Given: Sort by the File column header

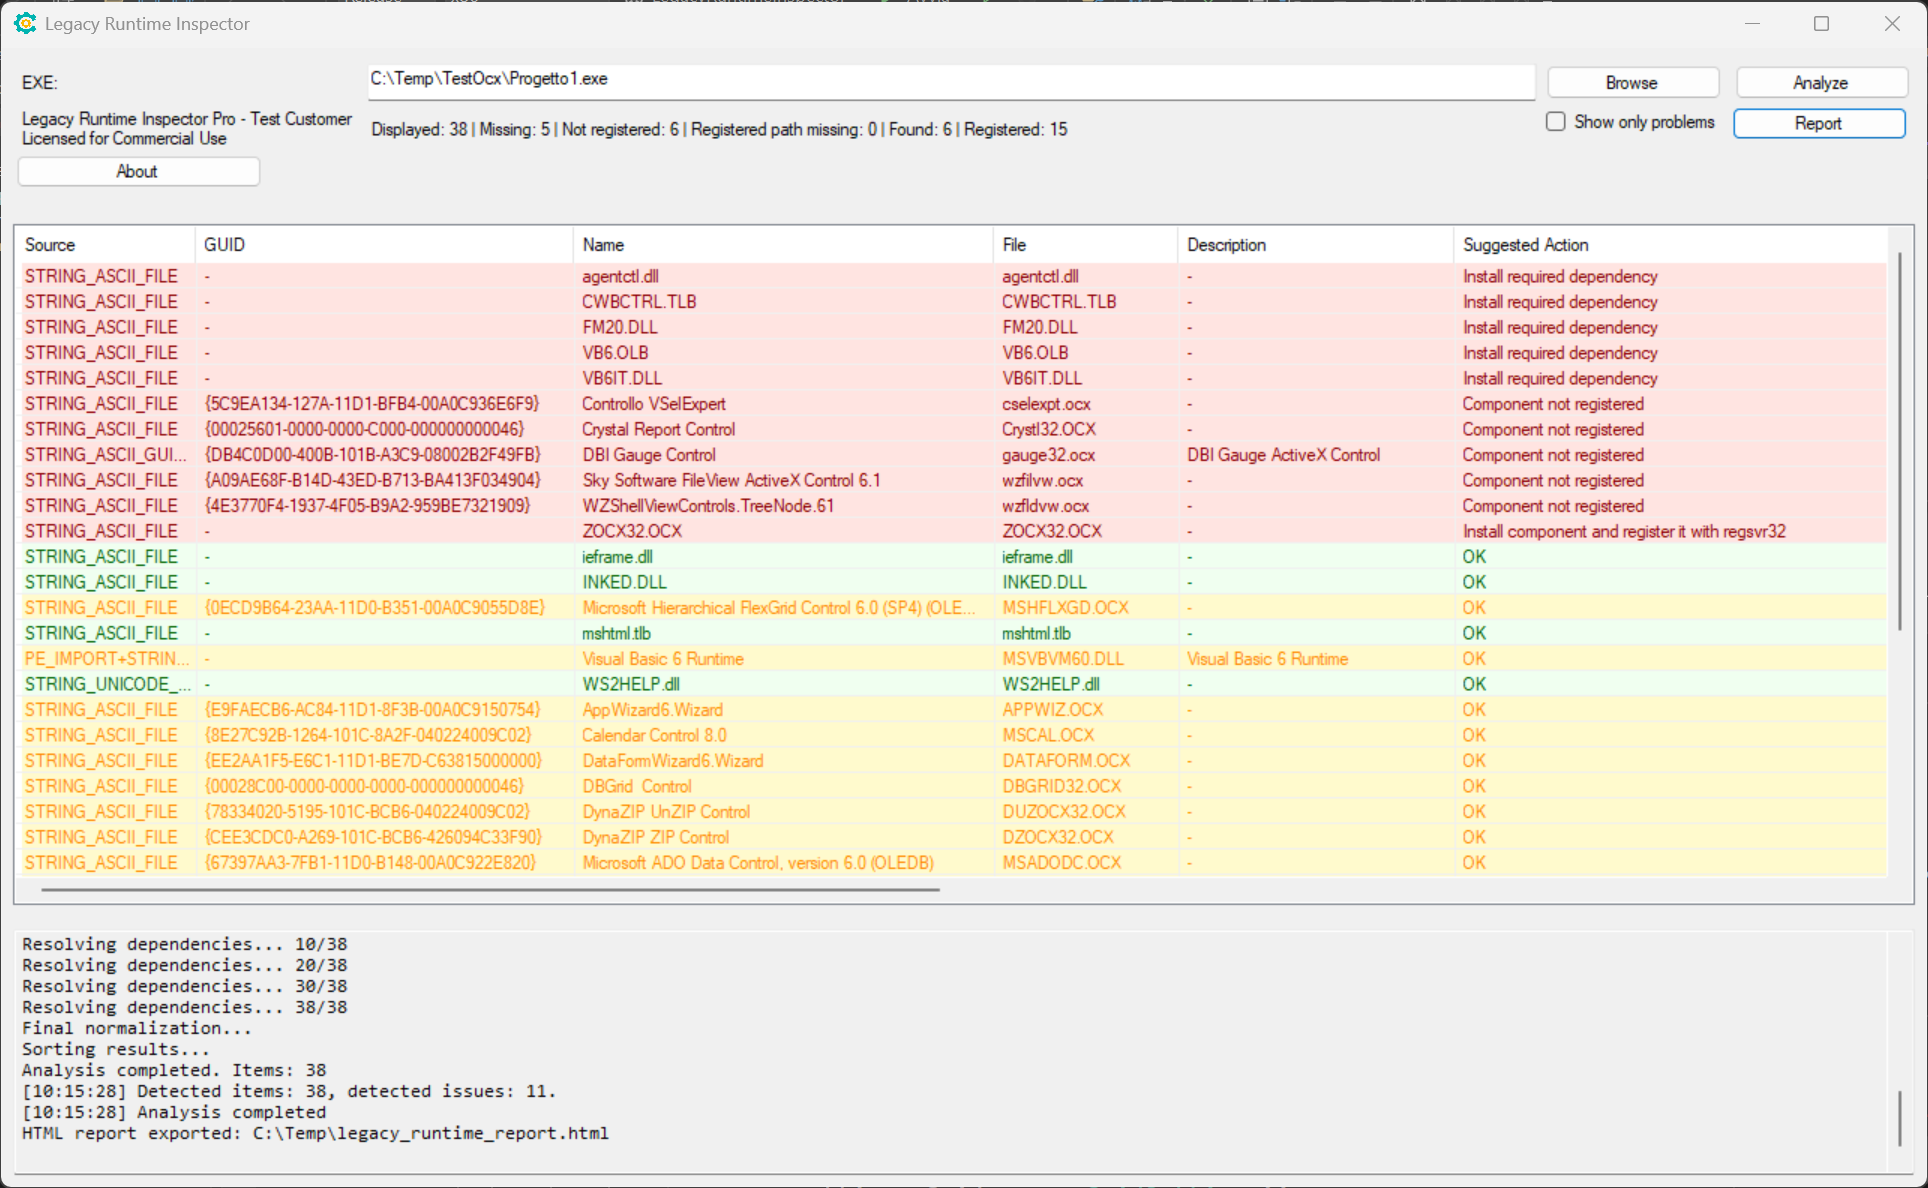Looking at the screenshot, I should pos(1085,245).
